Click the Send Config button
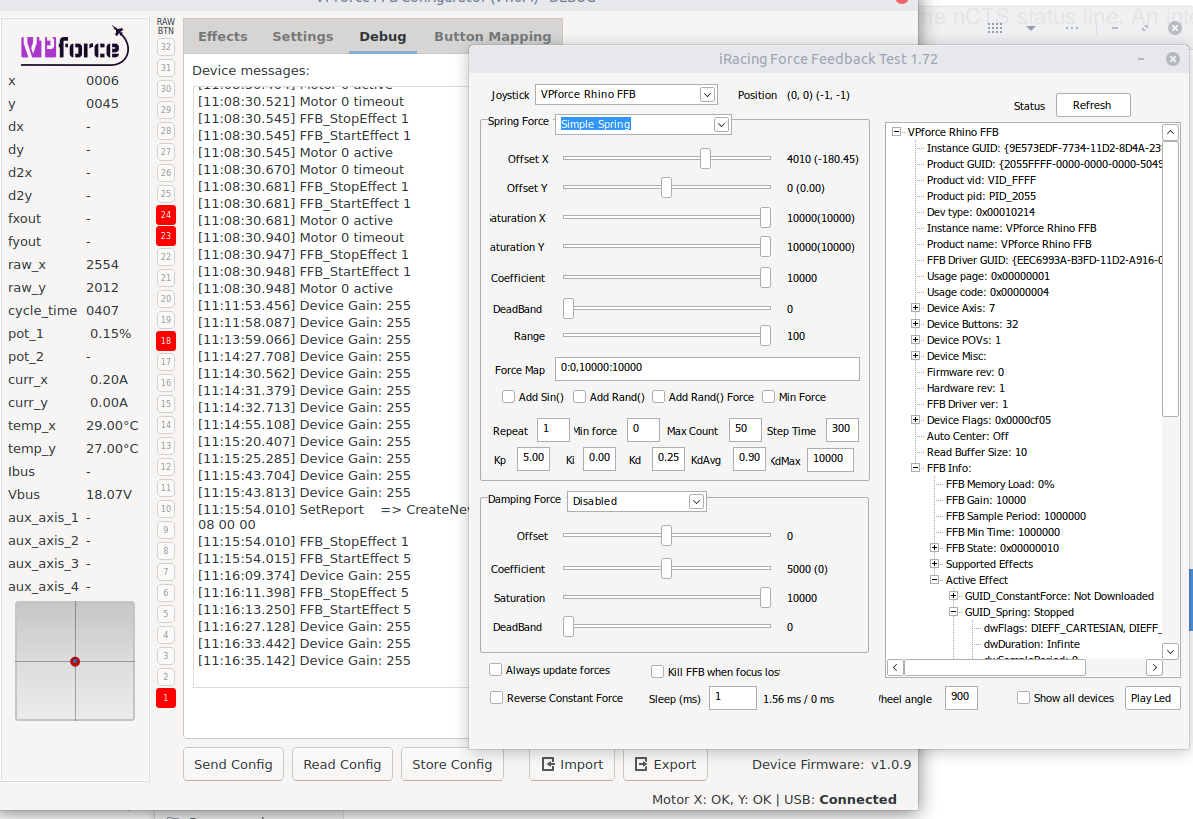Image resolution: width=1193 pixels, height=819 pixels. click(233, 764)
